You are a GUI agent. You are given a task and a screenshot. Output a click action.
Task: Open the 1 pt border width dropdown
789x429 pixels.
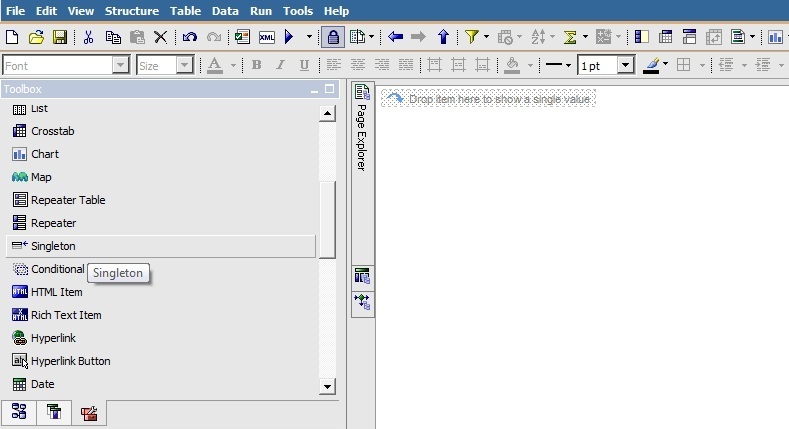click(x=625, y=65)
